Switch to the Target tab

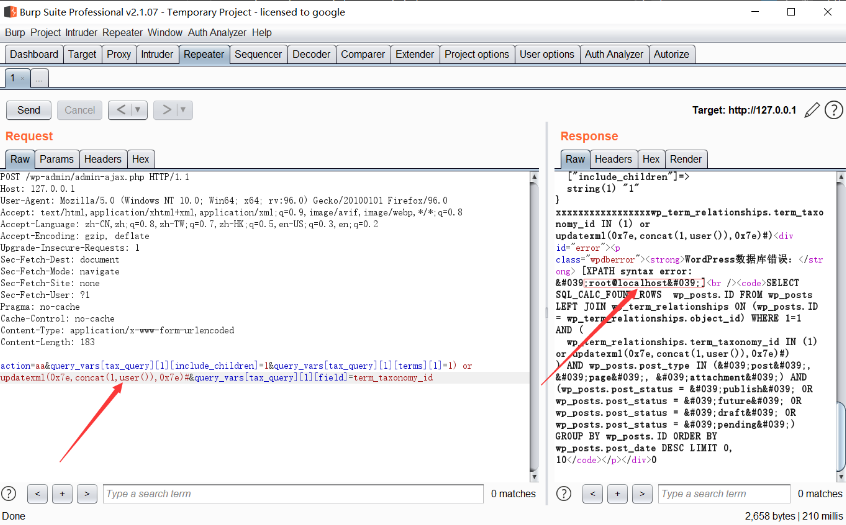click(82, 54)
